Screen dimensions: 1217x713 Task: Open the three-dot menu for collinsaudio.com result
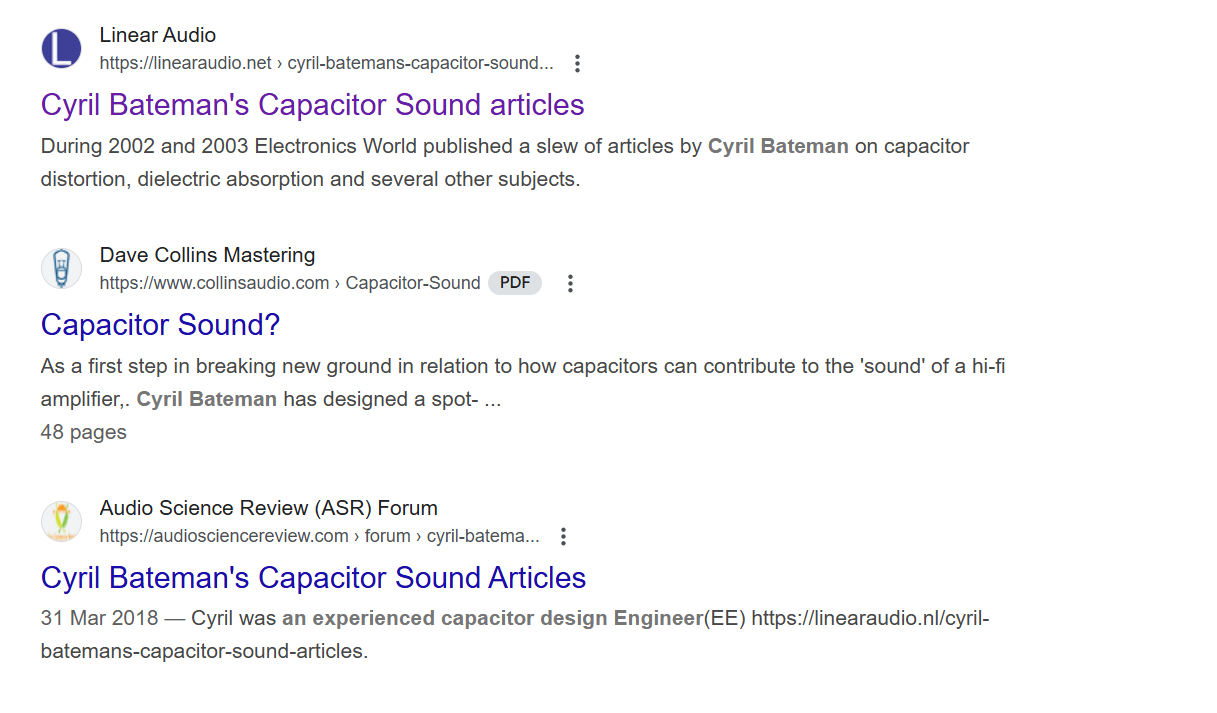tap(570, 283)
